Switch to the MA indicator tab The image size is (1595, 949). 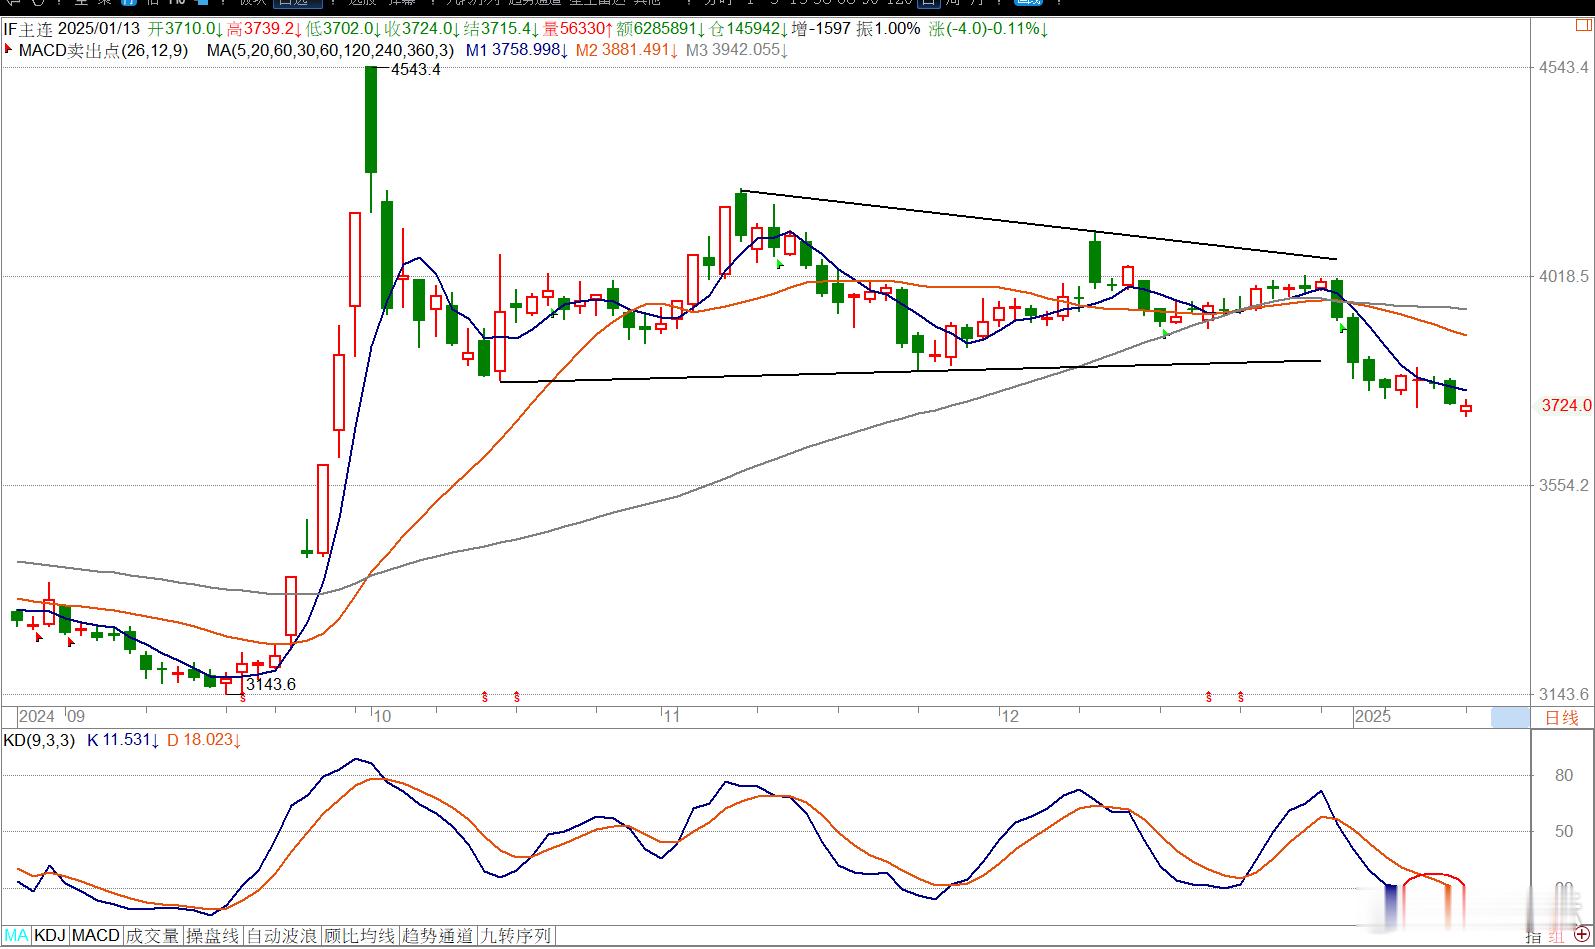[17, 936]
